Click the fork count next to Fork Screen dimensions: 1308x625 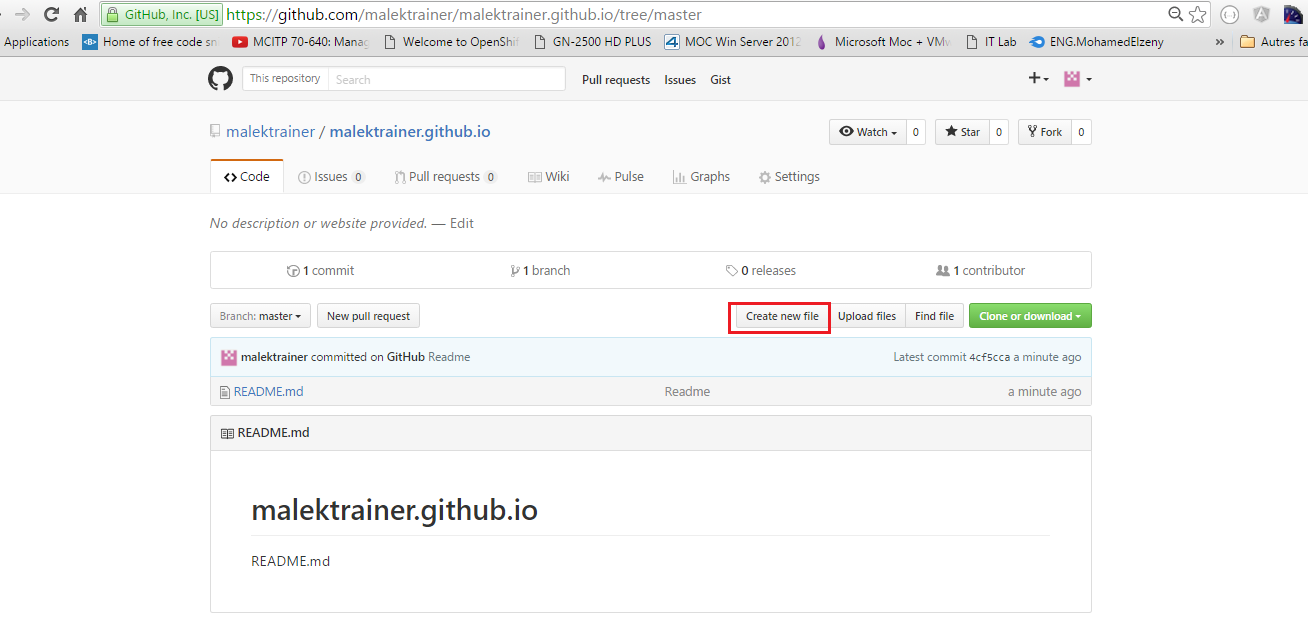pos(1081,132)
